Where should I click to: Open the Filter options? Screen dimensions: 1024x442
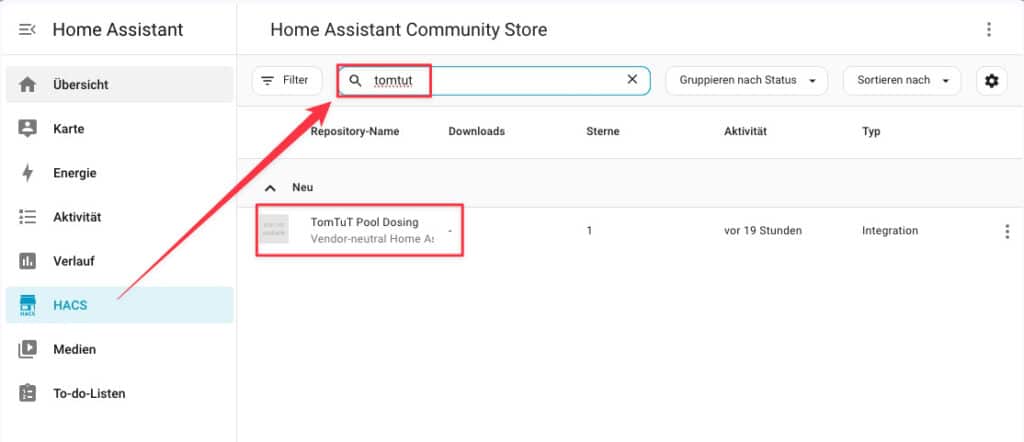(x=286, y=81)
